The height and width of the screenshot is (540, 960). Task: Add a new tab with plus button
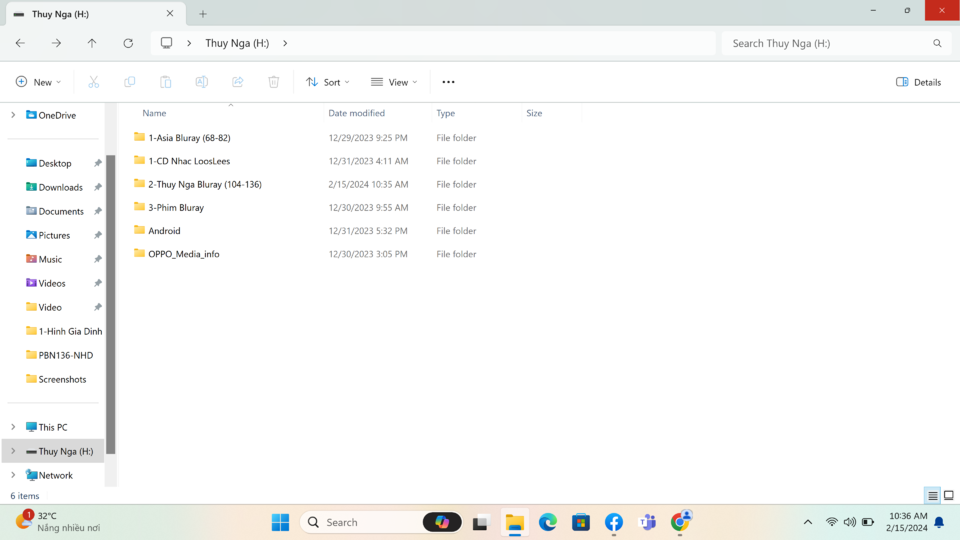coord(203,13)
